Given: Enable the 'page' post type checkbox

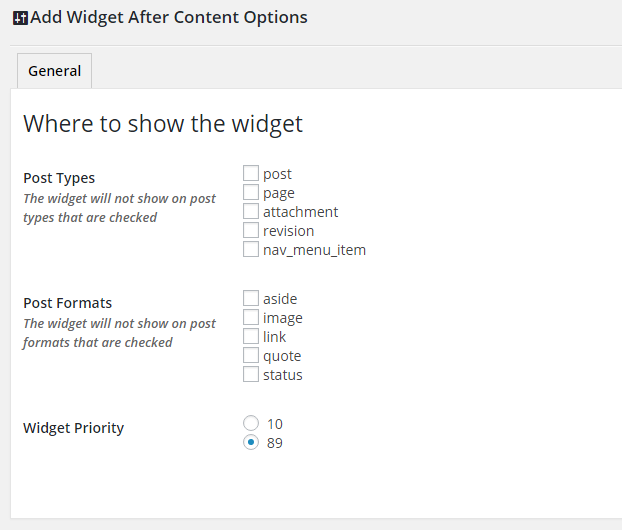Looking at the screenshot, I should coord(251,192).
